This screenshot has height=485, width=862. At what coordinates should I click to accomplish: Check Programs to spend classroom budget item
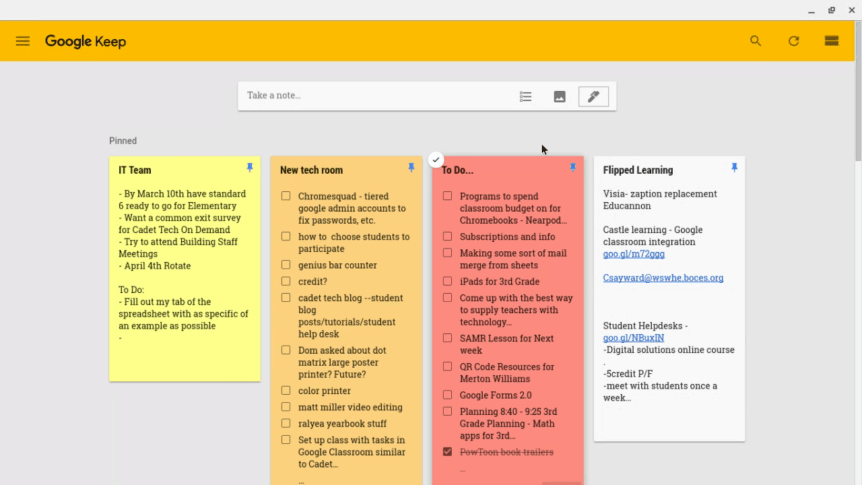(x=447, y=196)
